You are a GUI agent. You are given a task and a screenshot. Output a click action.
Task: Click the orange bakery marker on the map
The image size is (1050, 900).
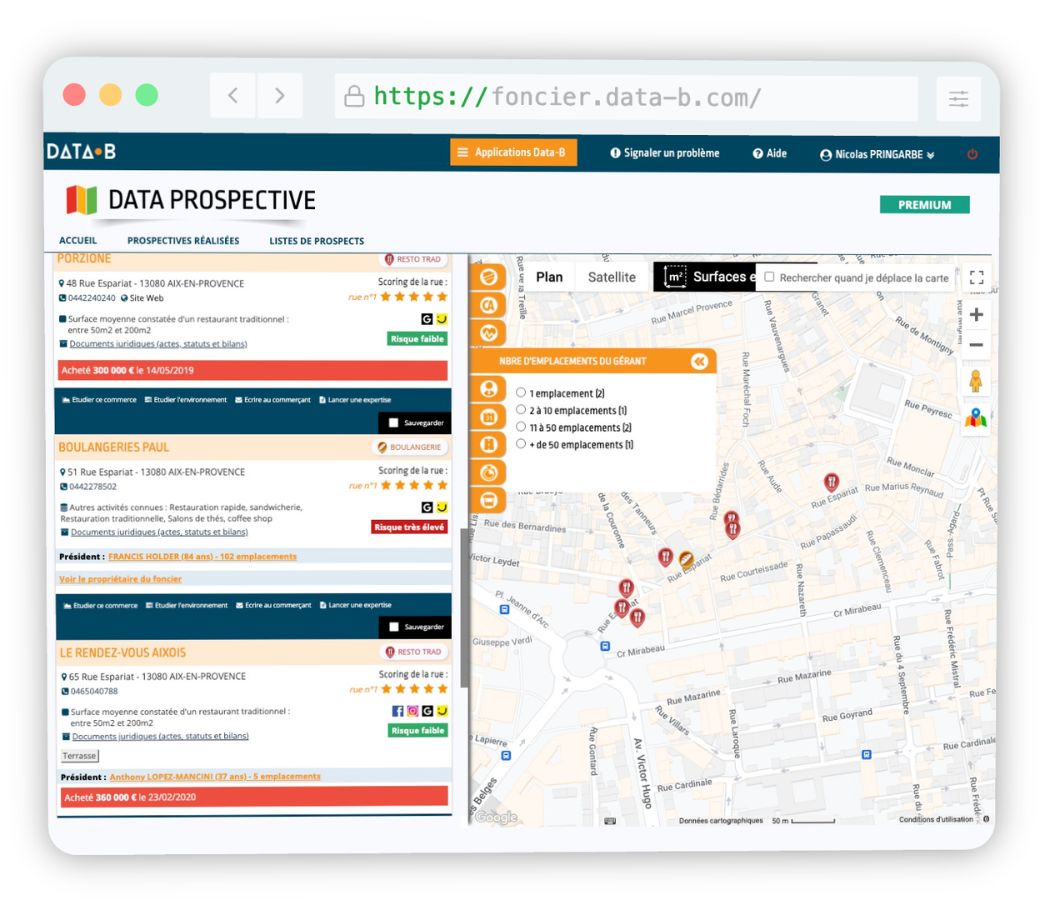(686, 558)
